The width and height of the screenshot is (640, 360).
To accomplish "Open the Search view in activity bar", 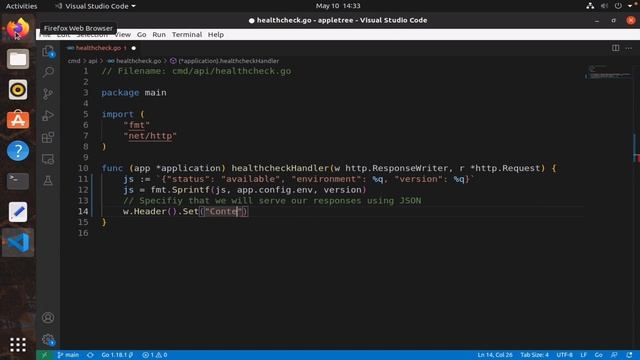I will point(48,72).
